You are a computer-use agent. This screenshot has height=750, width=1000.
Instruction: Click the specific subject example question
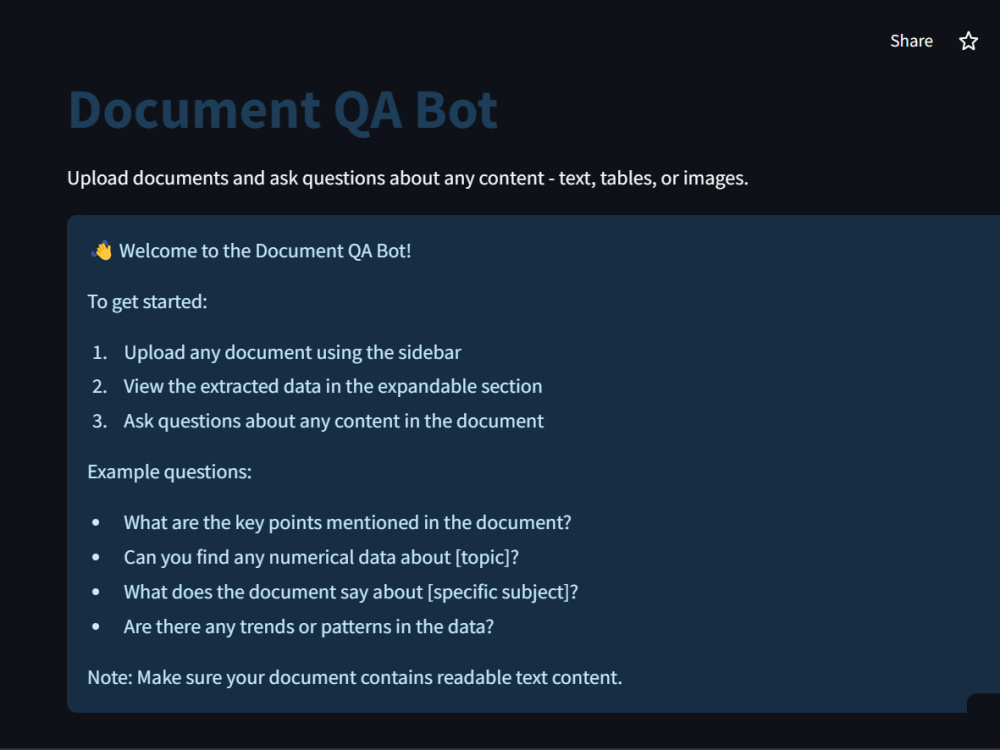click(351, 592)
